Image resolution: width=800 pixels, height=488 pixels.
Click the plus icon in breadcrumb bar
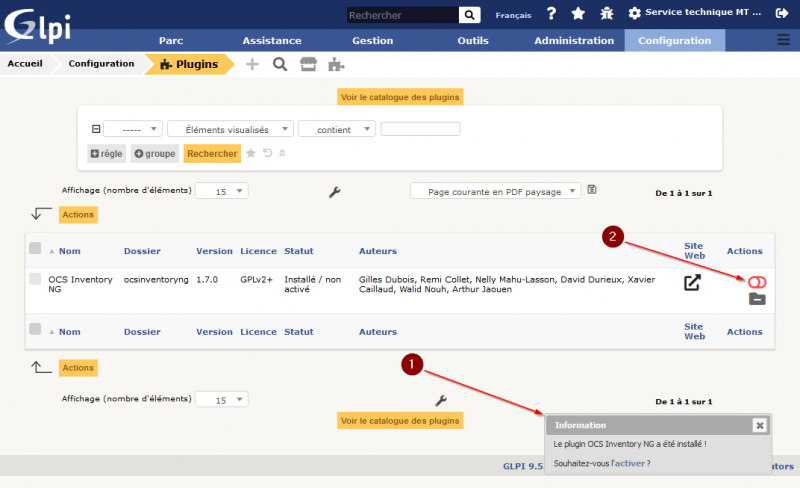pos(252,64)
